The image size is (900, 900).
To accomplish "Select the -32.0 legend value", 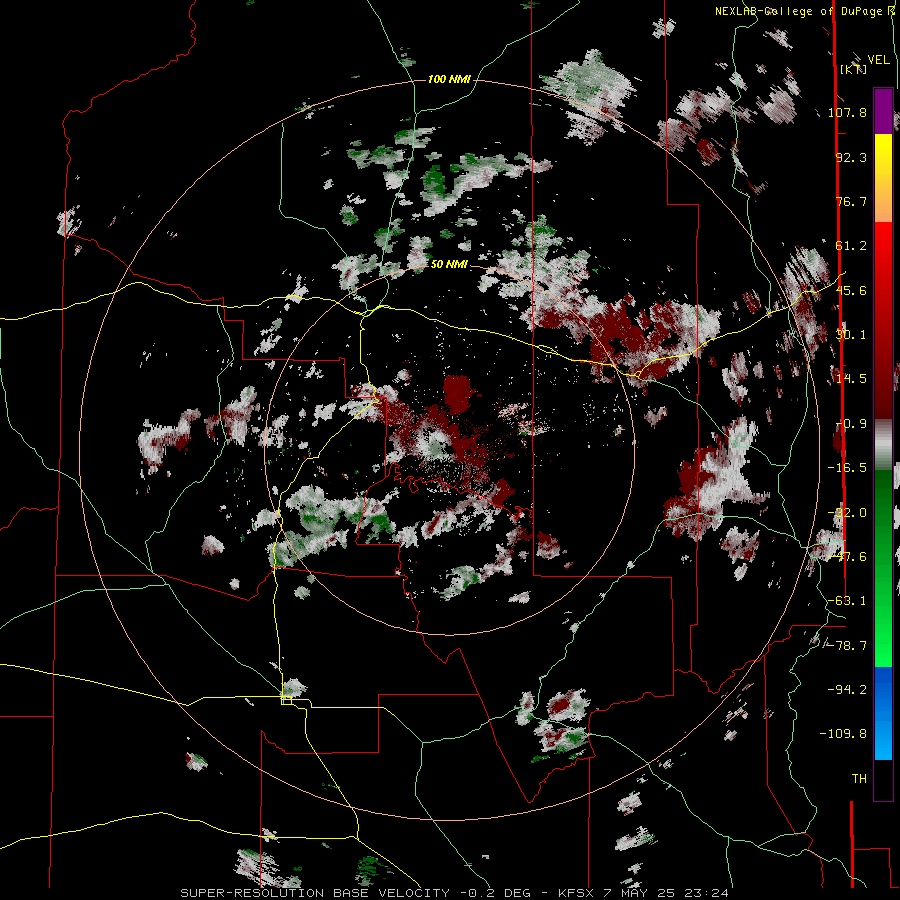I will [x=847, y=513].
